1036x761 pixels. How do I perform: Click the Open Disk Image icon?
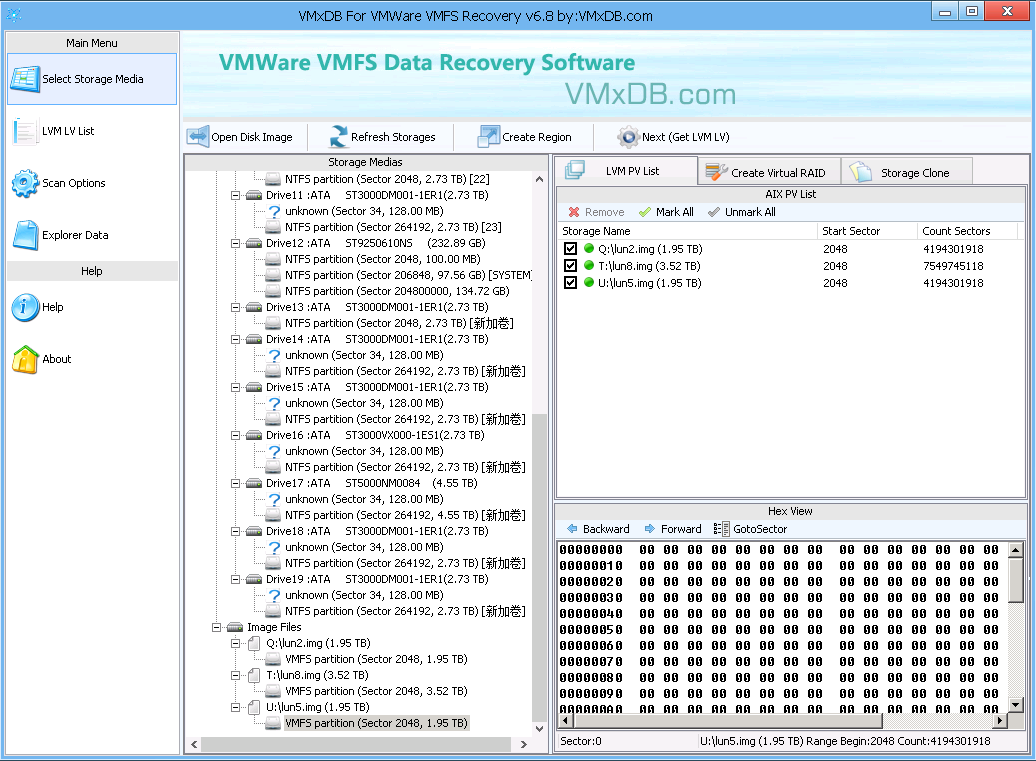[198, 137]
